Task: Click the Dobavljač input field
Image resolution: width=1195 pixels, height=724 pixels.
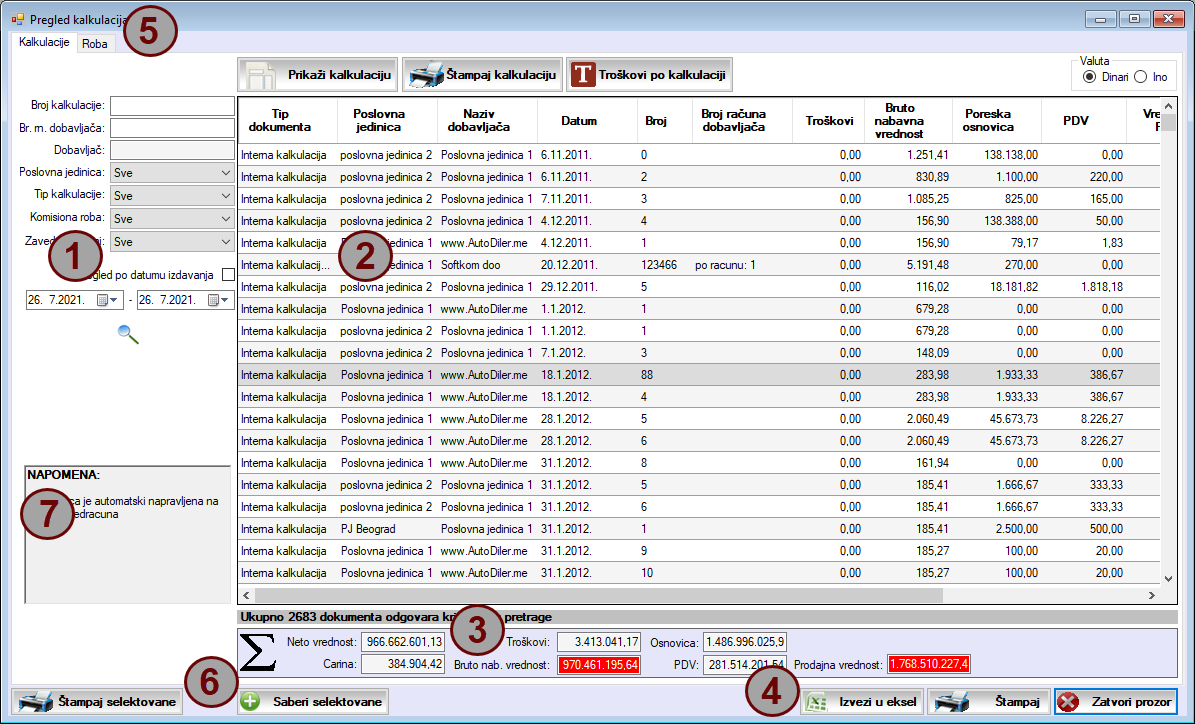Action: tap(172, 150)
